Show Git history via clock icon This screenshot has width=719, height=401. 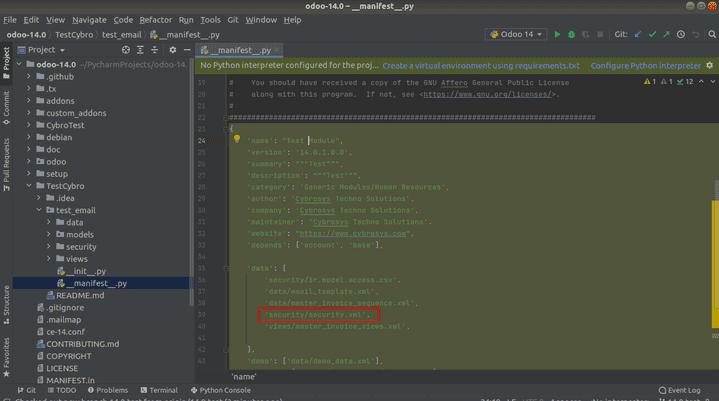tap(681, 34)
